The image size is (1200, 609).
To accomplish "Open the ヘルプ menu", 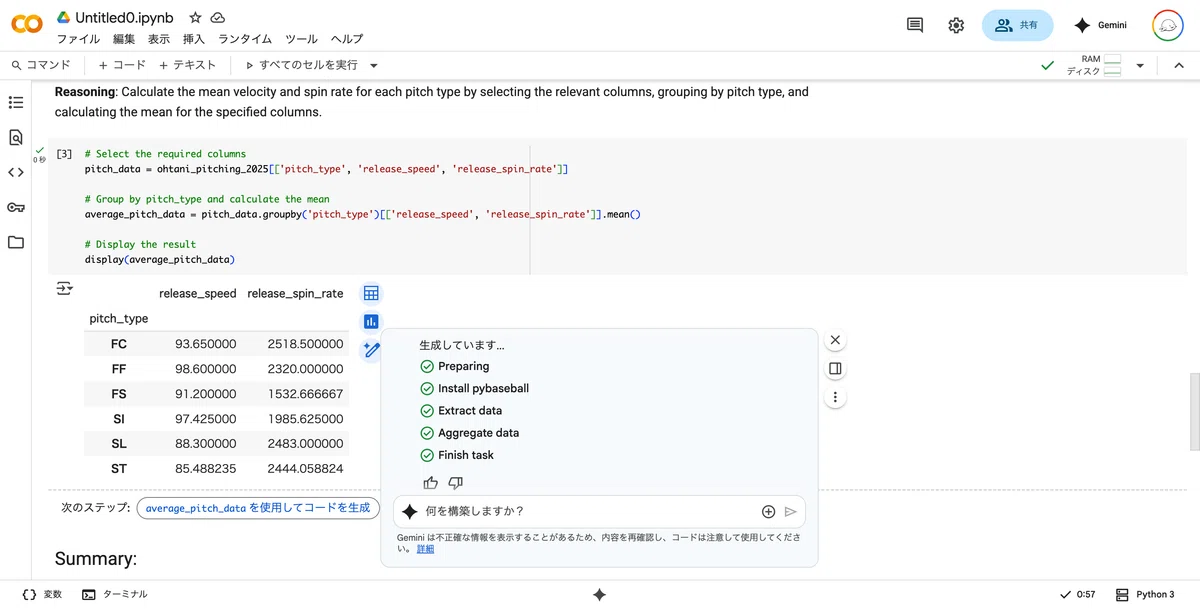I will [347, 39].
